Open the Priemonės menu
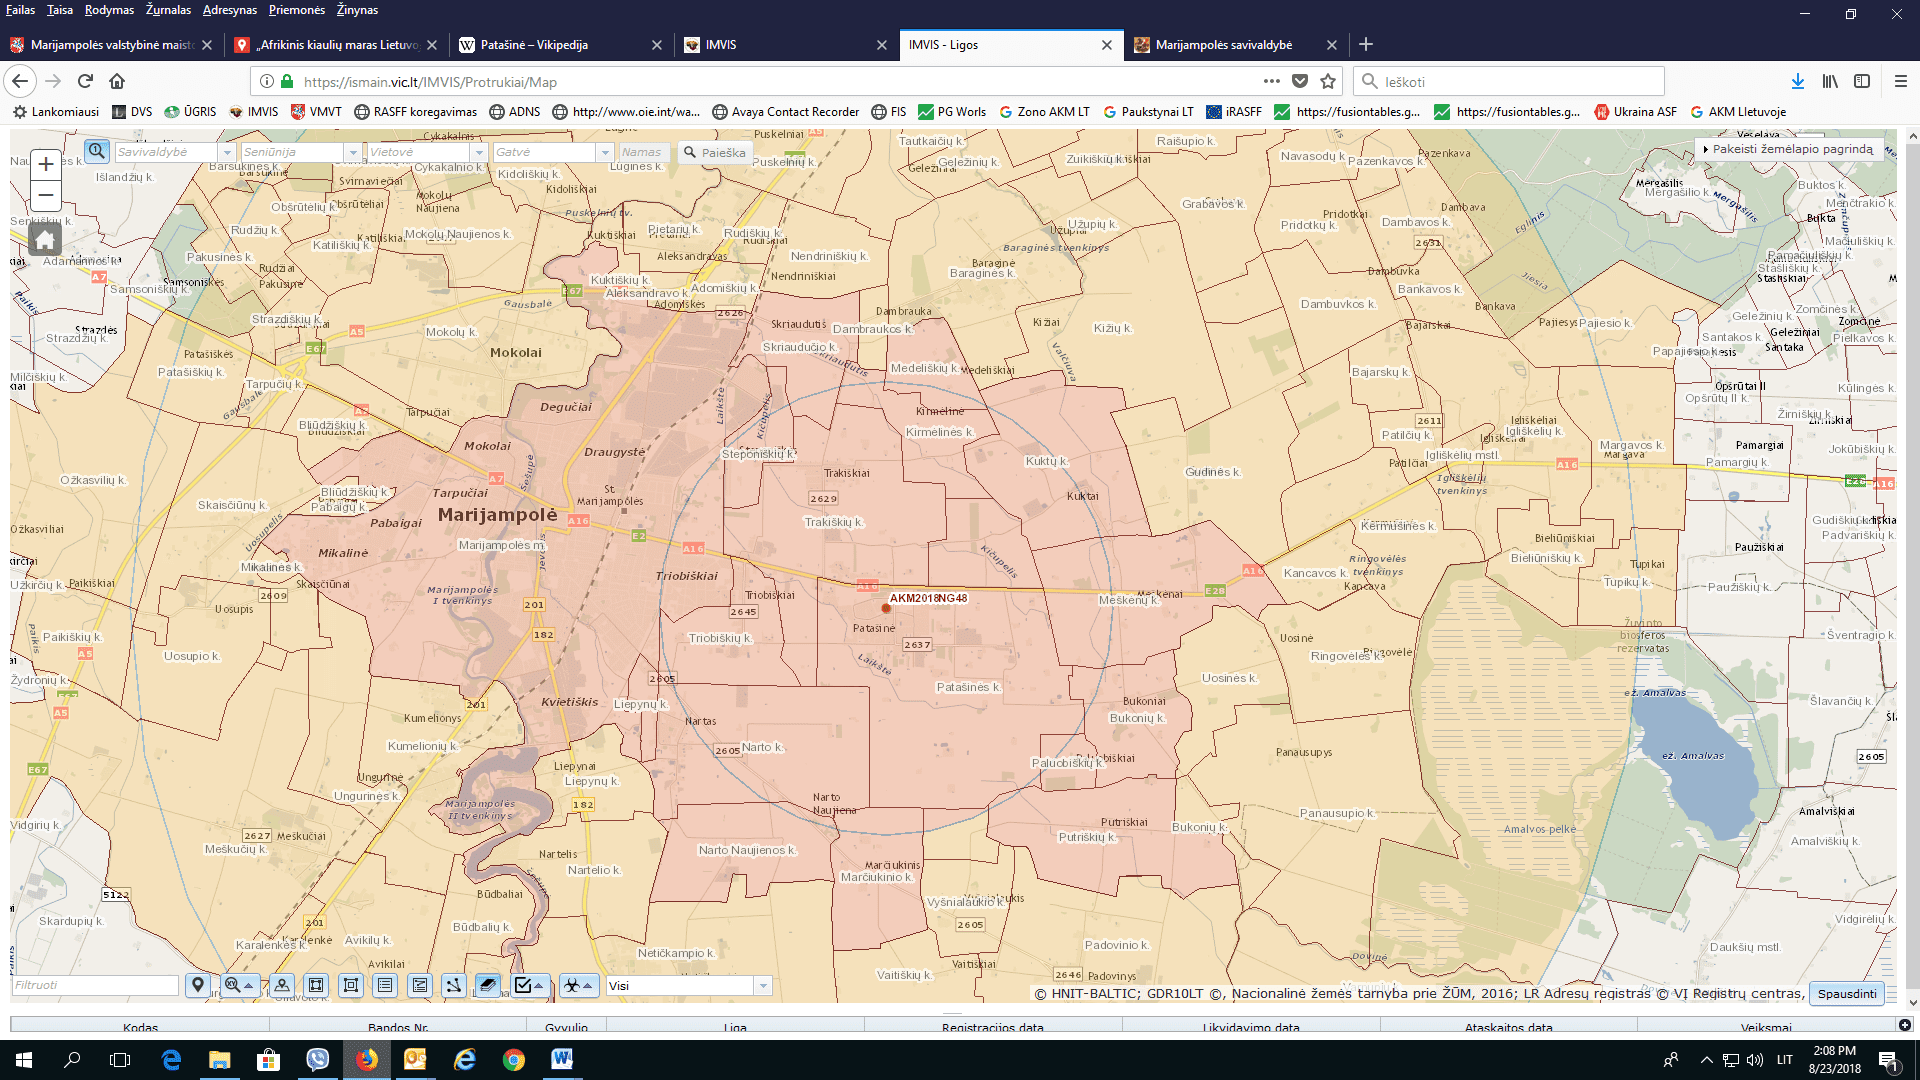 (297, 10)
